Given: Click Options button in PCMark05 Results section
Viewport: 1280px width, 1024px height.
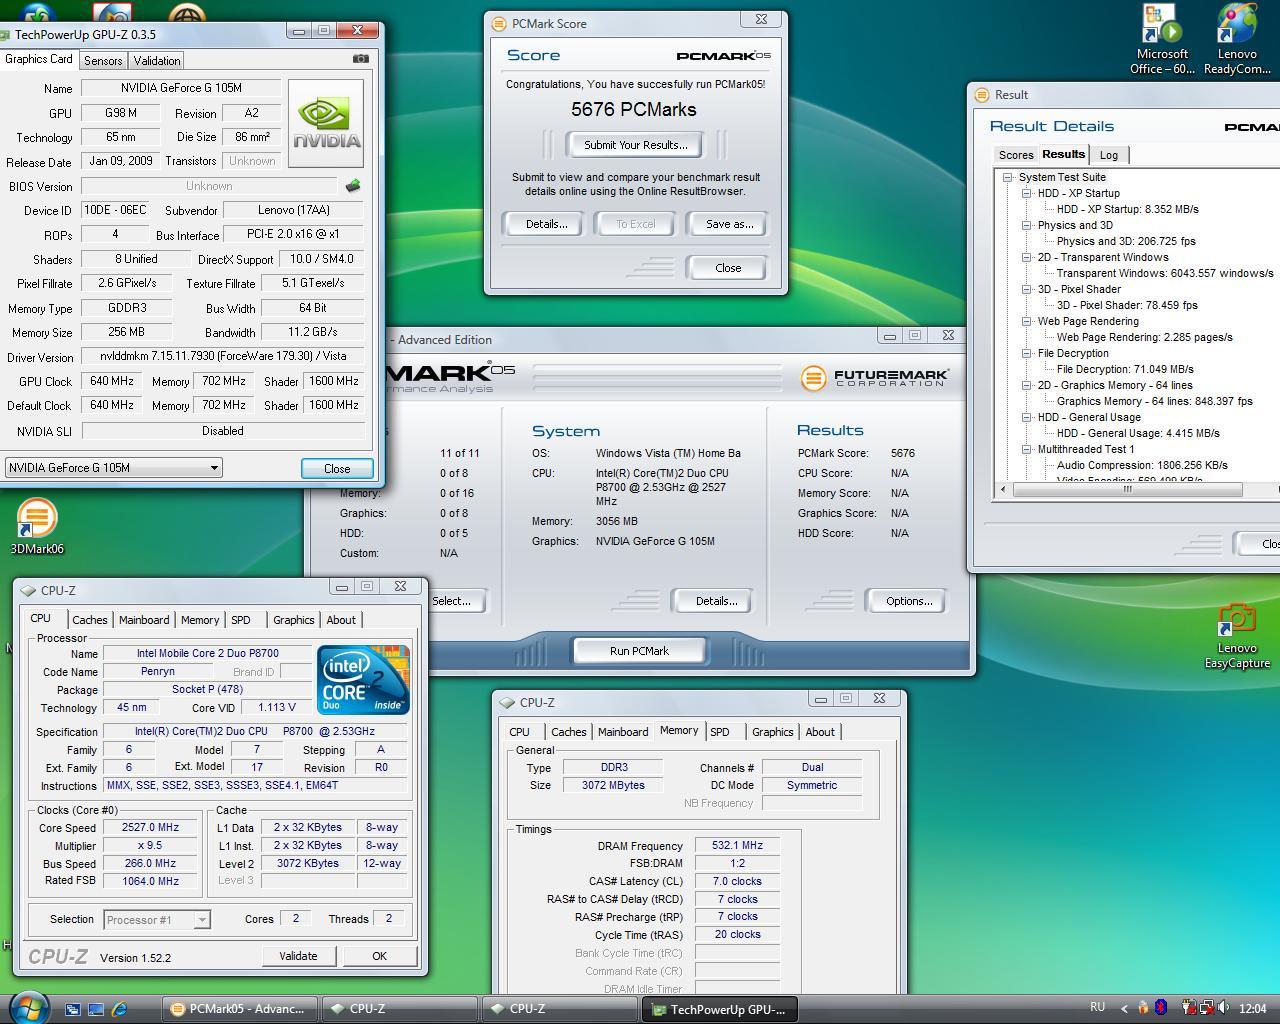Looking at the screenshot, I should [x=909, y=601].
